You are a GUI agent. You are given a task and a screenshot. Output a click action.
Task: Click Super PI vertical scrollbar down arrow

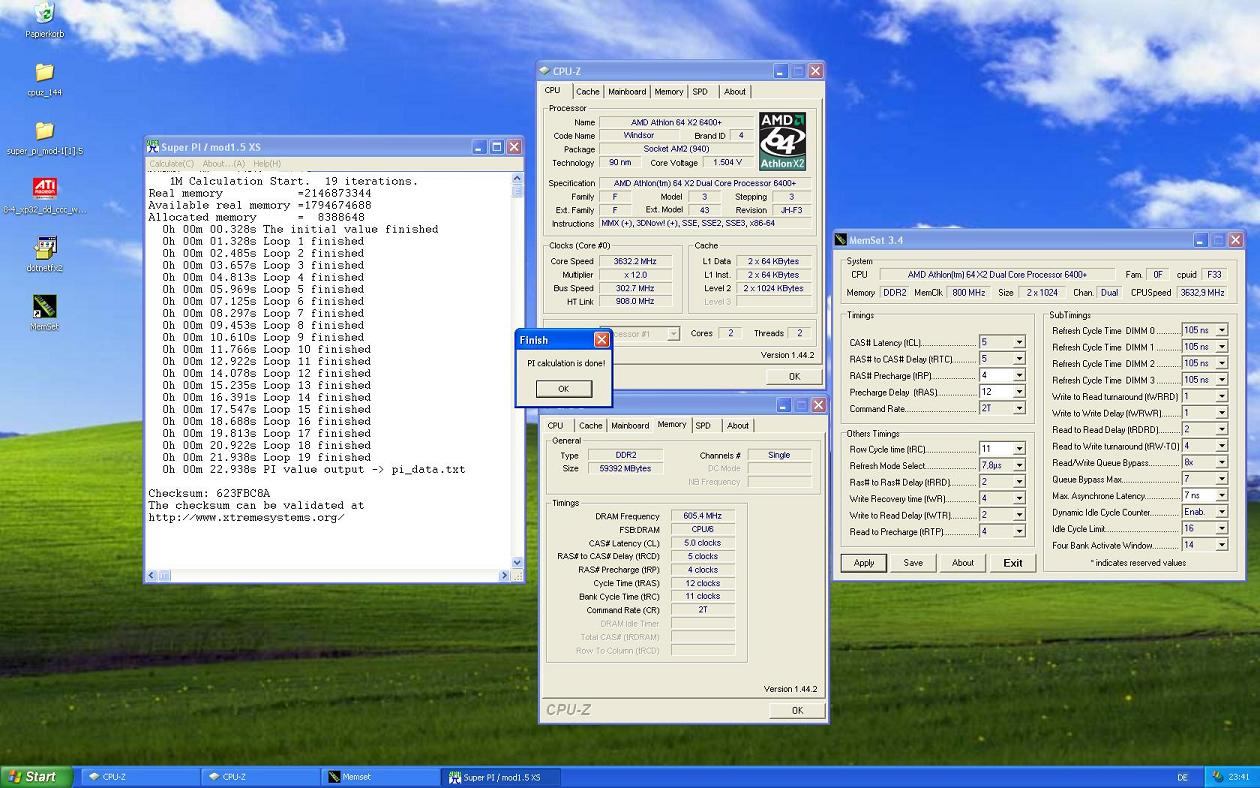click(x=517, y=563)
